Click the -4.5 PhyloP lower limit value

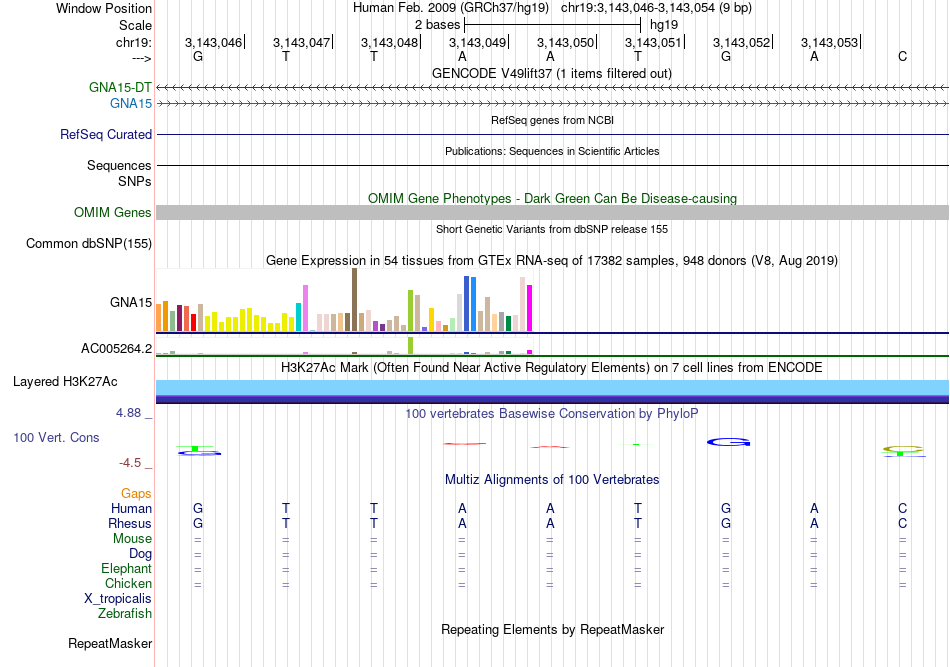(130, 463)
